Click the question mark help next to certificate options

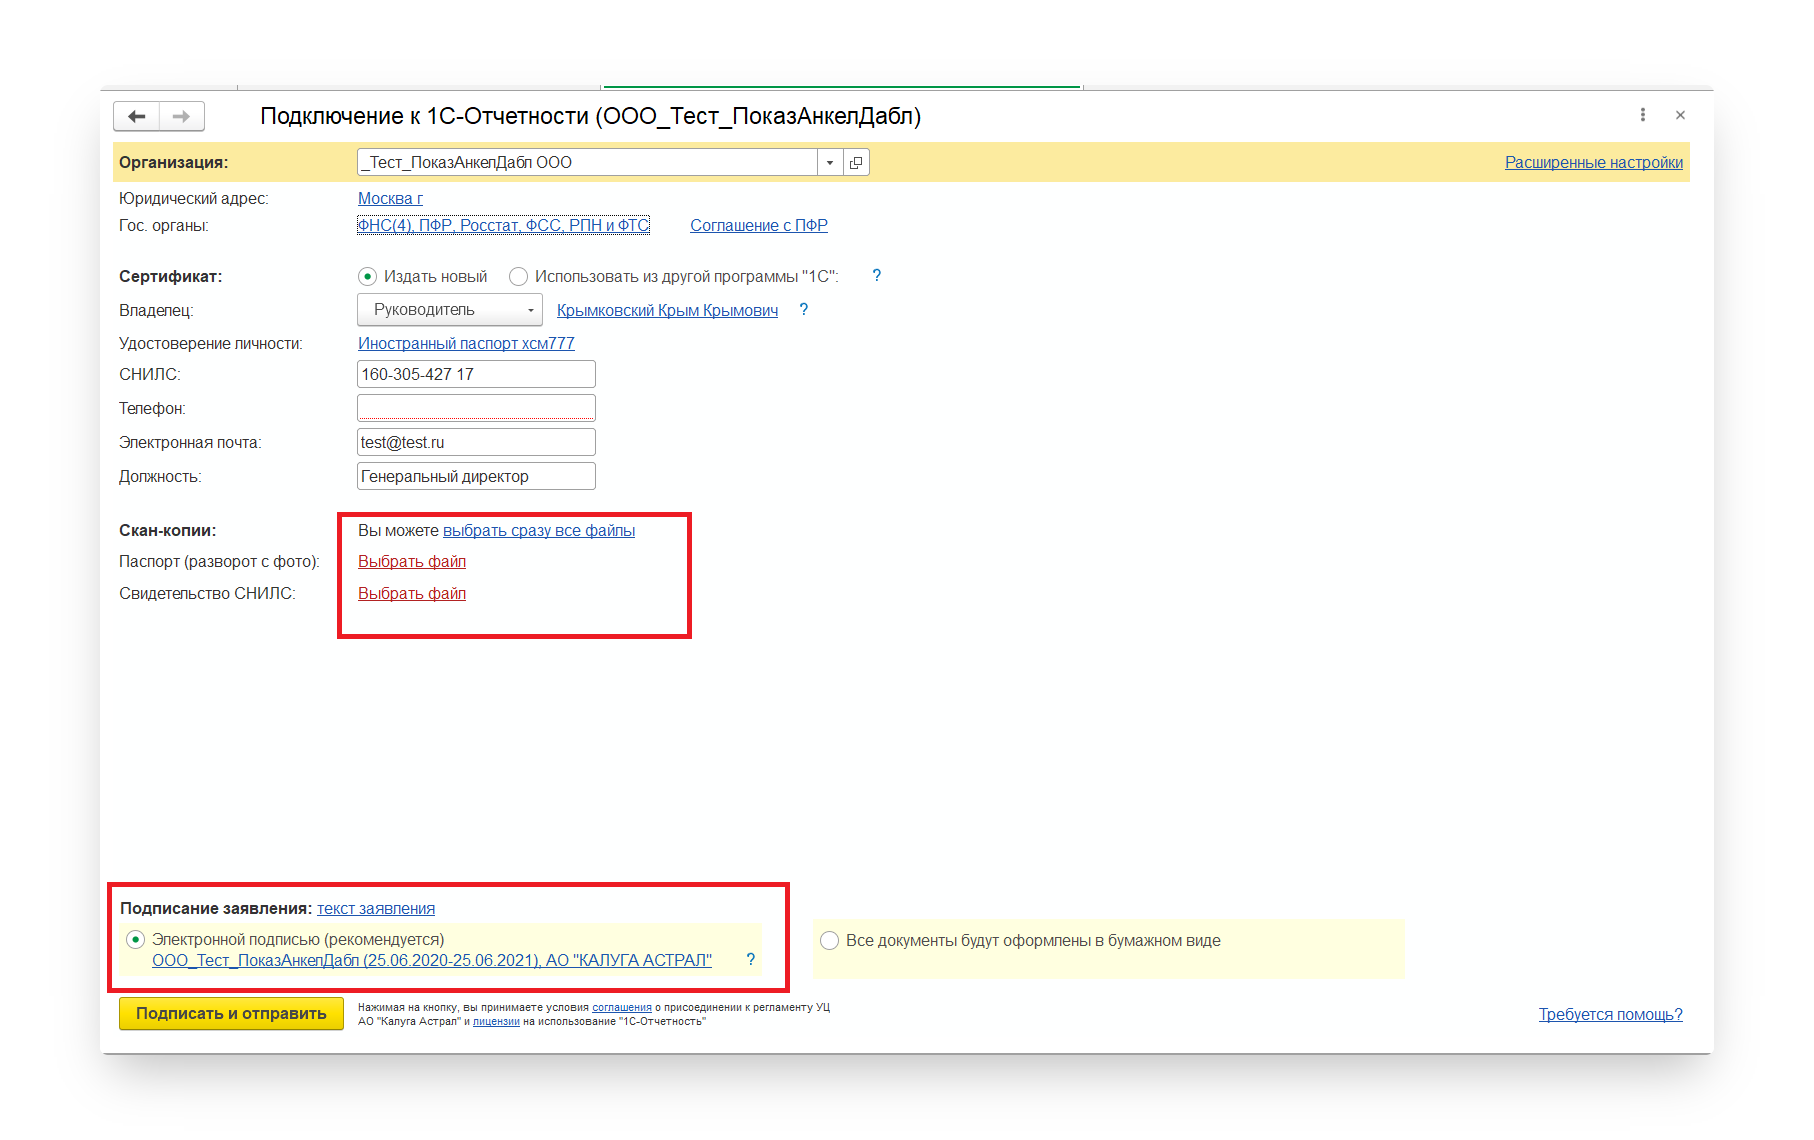click(x=876, y=276)
